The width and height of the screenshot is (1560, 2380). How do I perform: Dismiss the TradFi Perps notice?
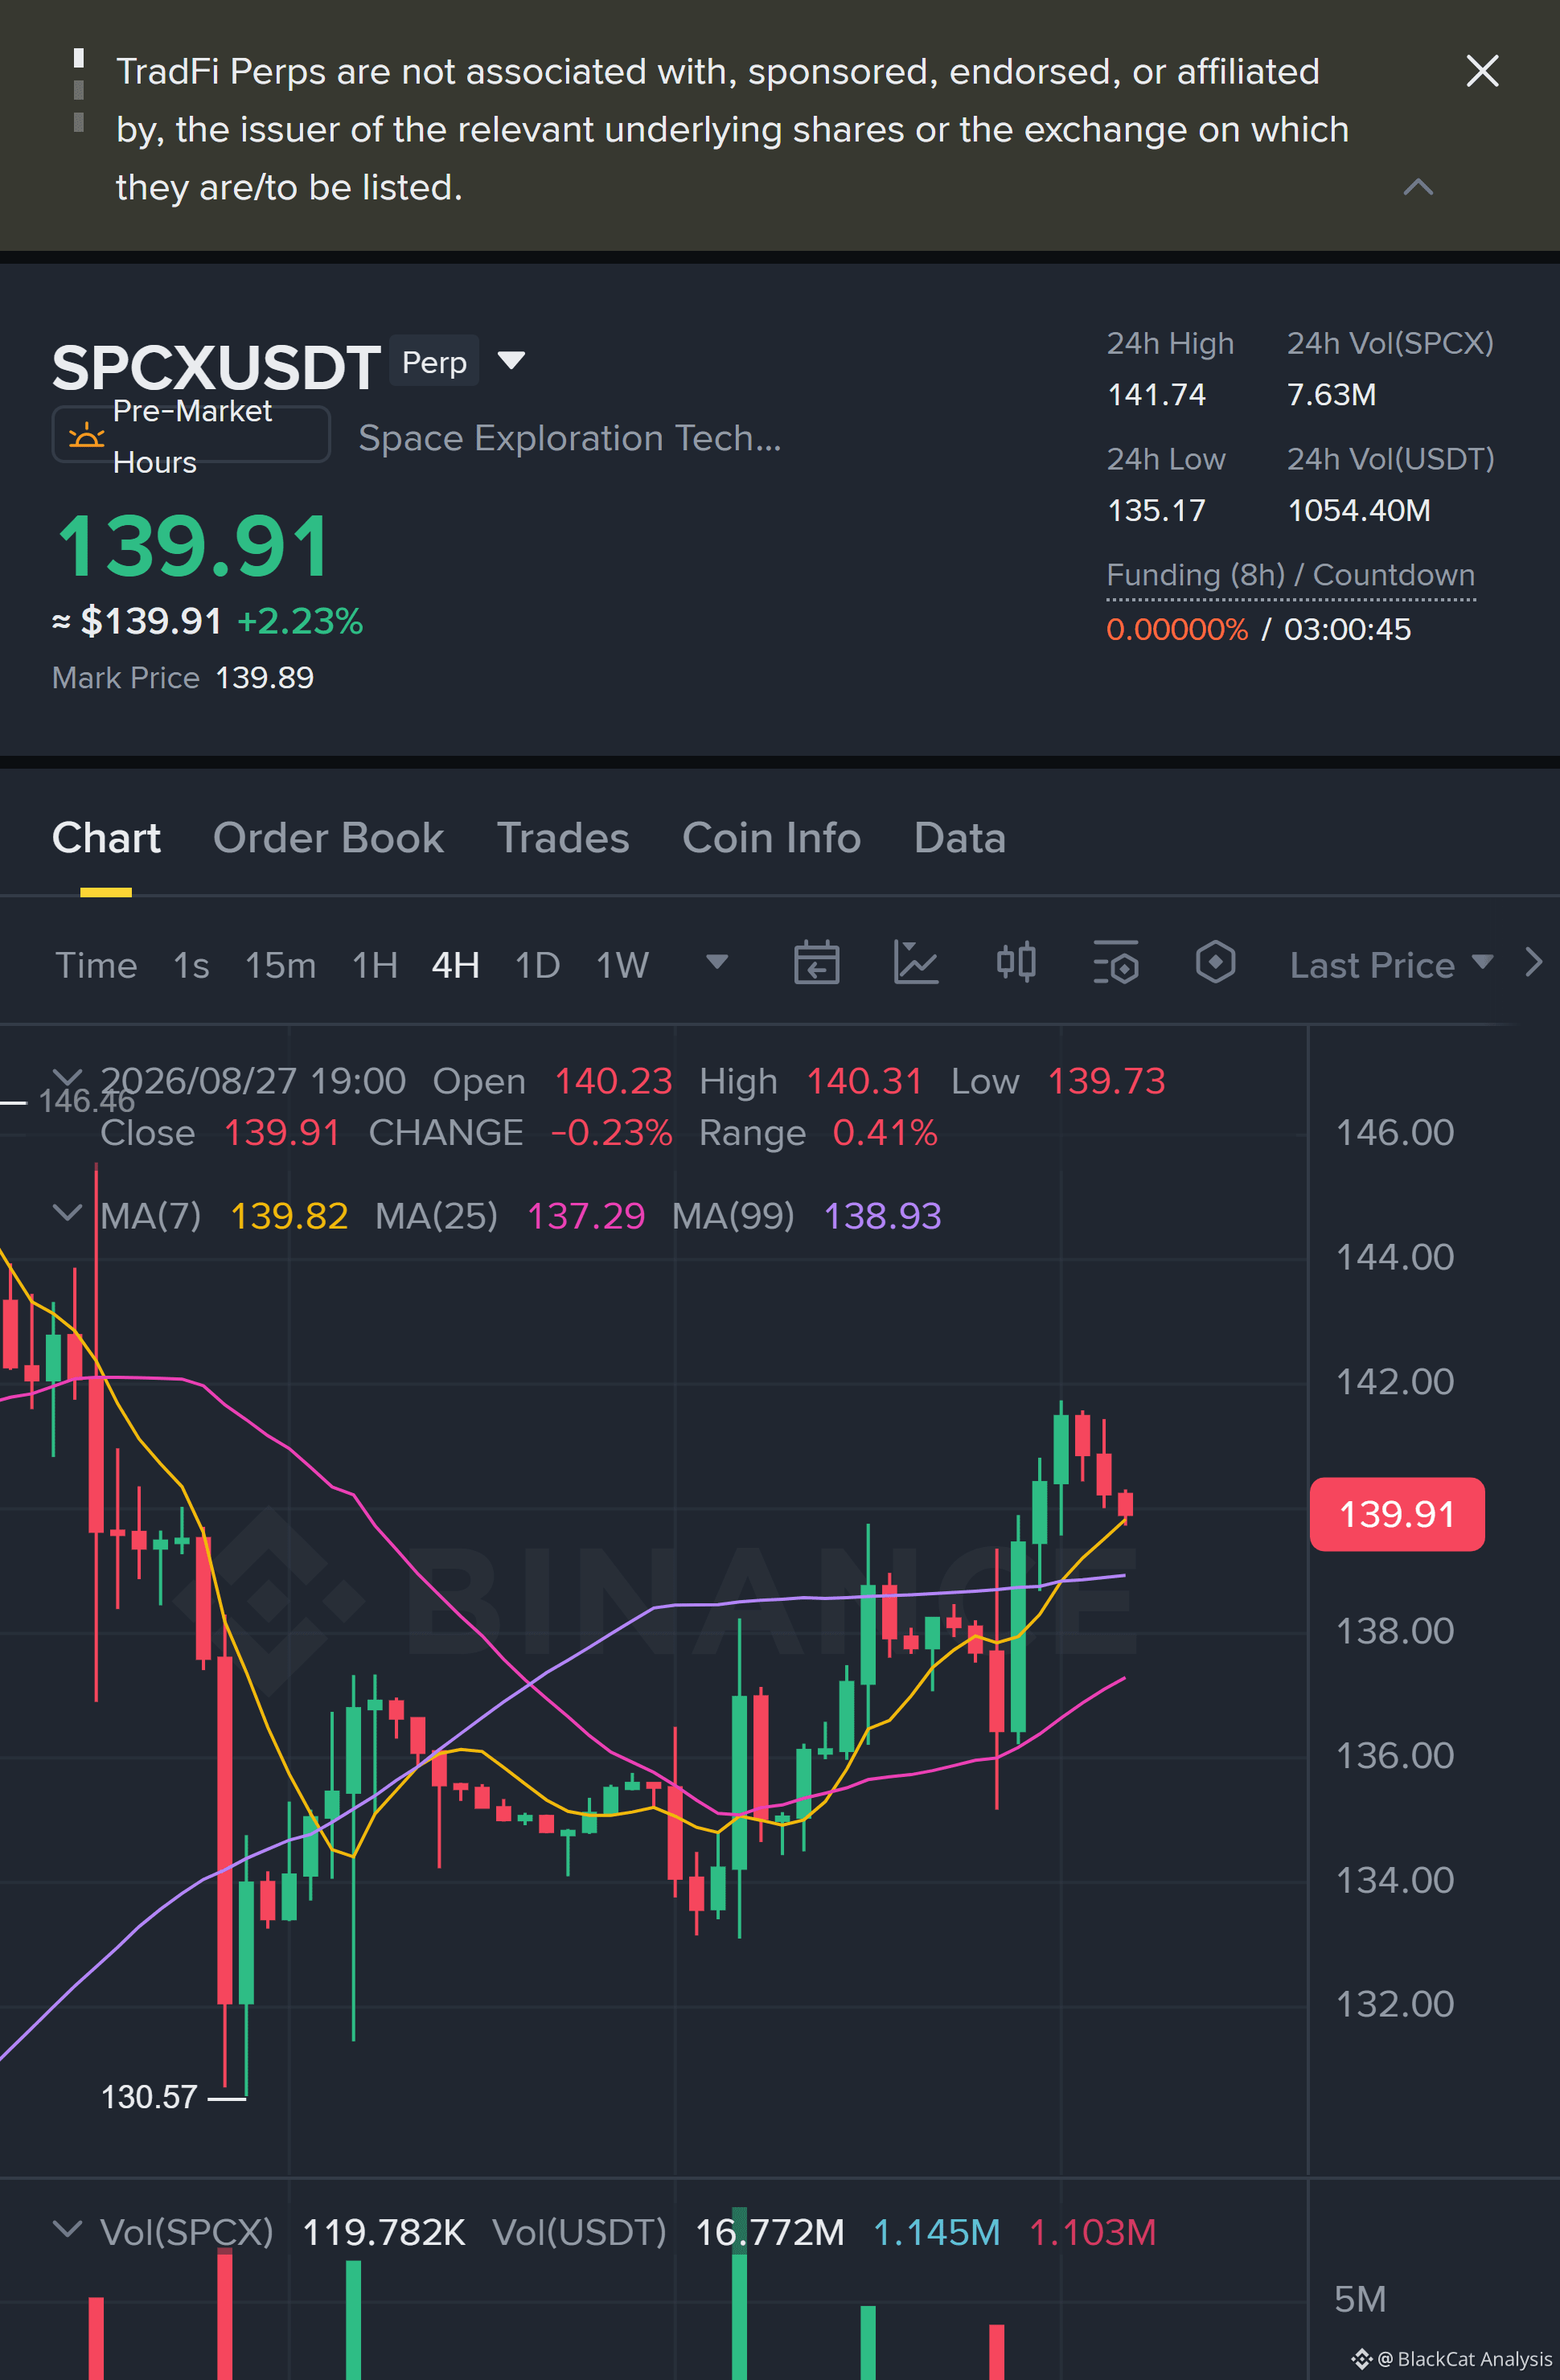click(x=1481, y=71)
